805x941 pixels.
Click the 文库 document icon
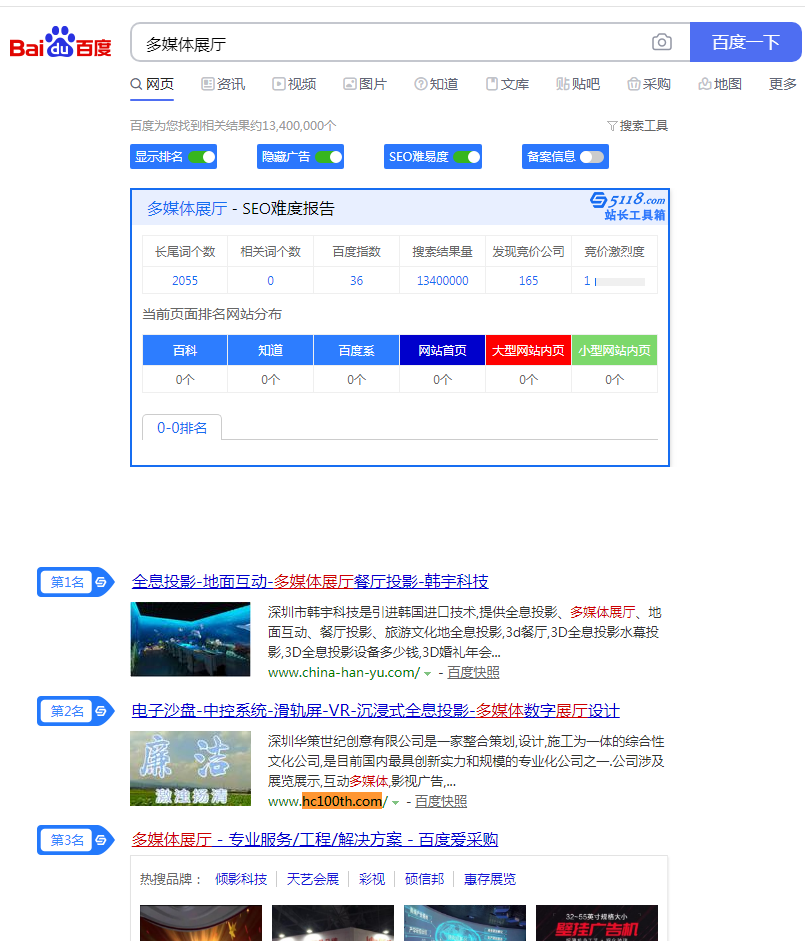click(x=492, y=84)
